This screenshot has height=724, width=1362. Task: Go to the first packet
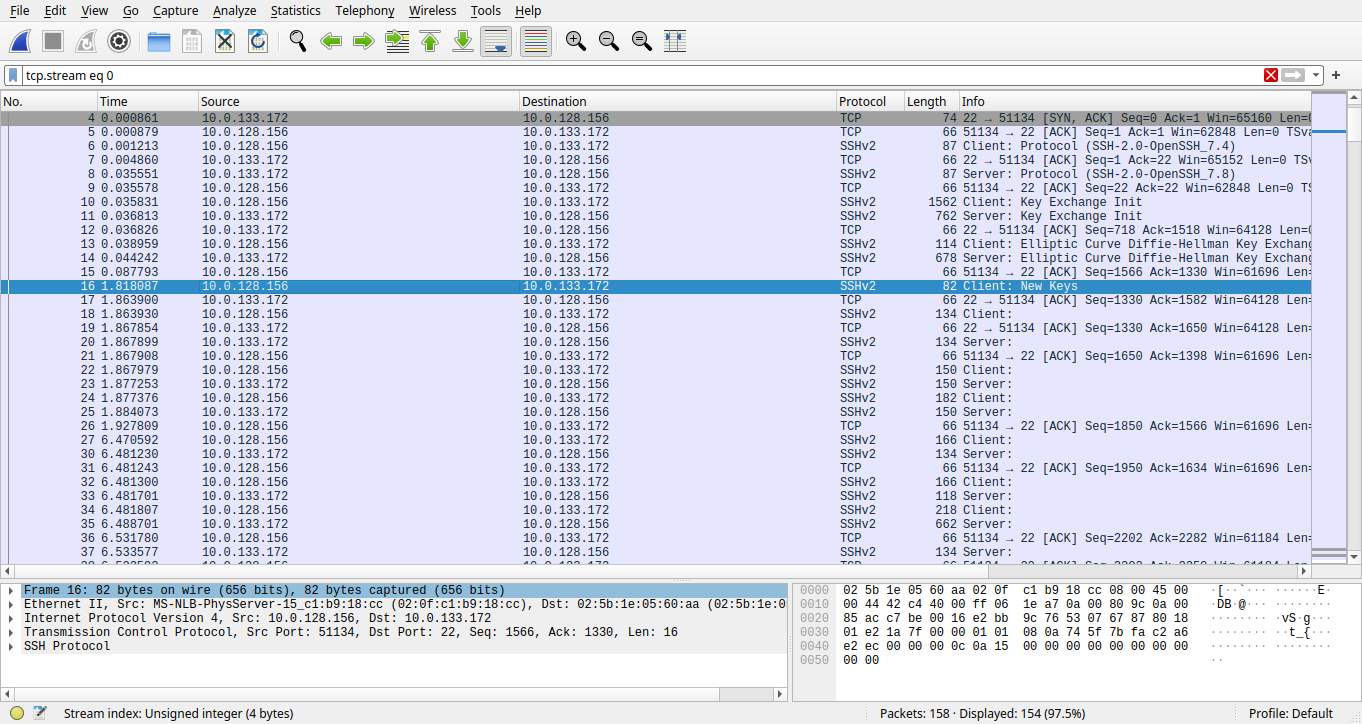tap(430, 41)
